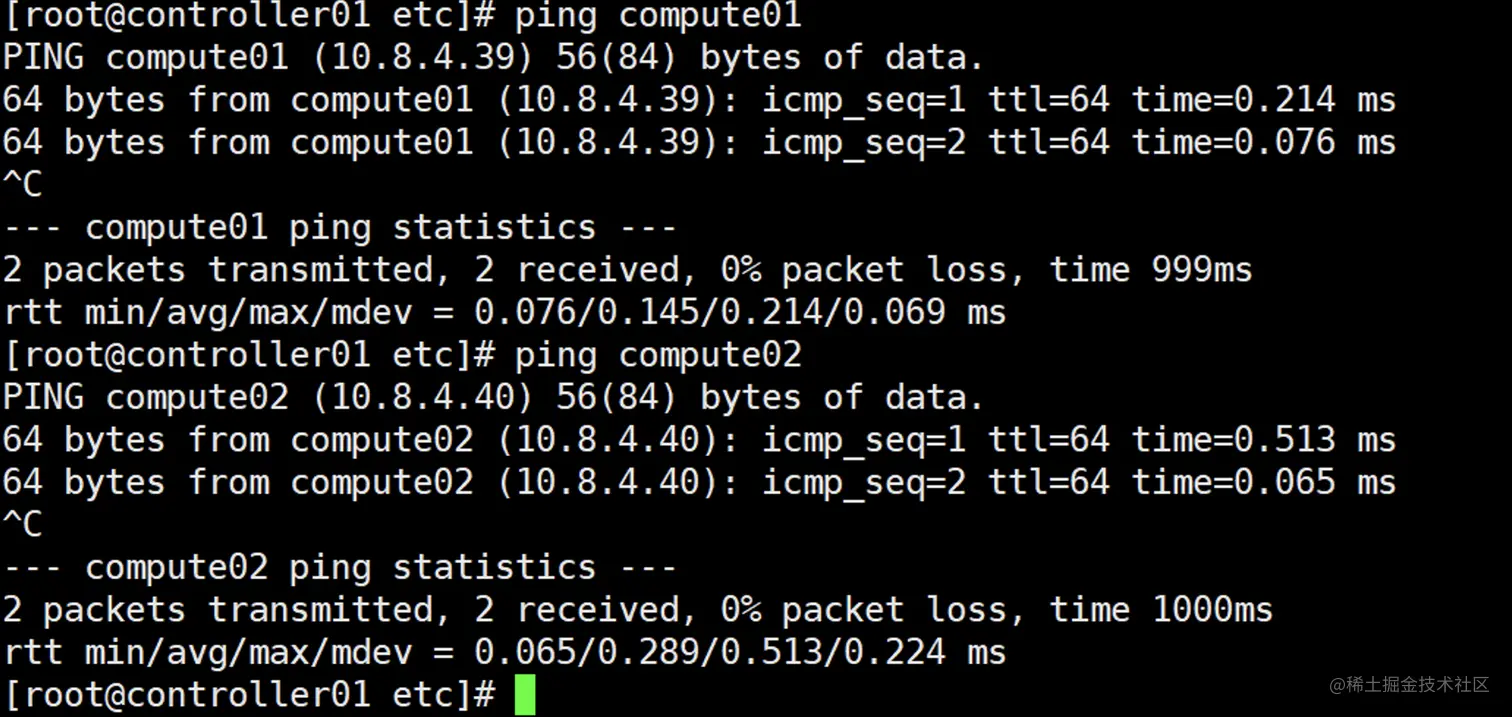Click IP 10.8.4.40 in the PING header line

click(422, 398)
